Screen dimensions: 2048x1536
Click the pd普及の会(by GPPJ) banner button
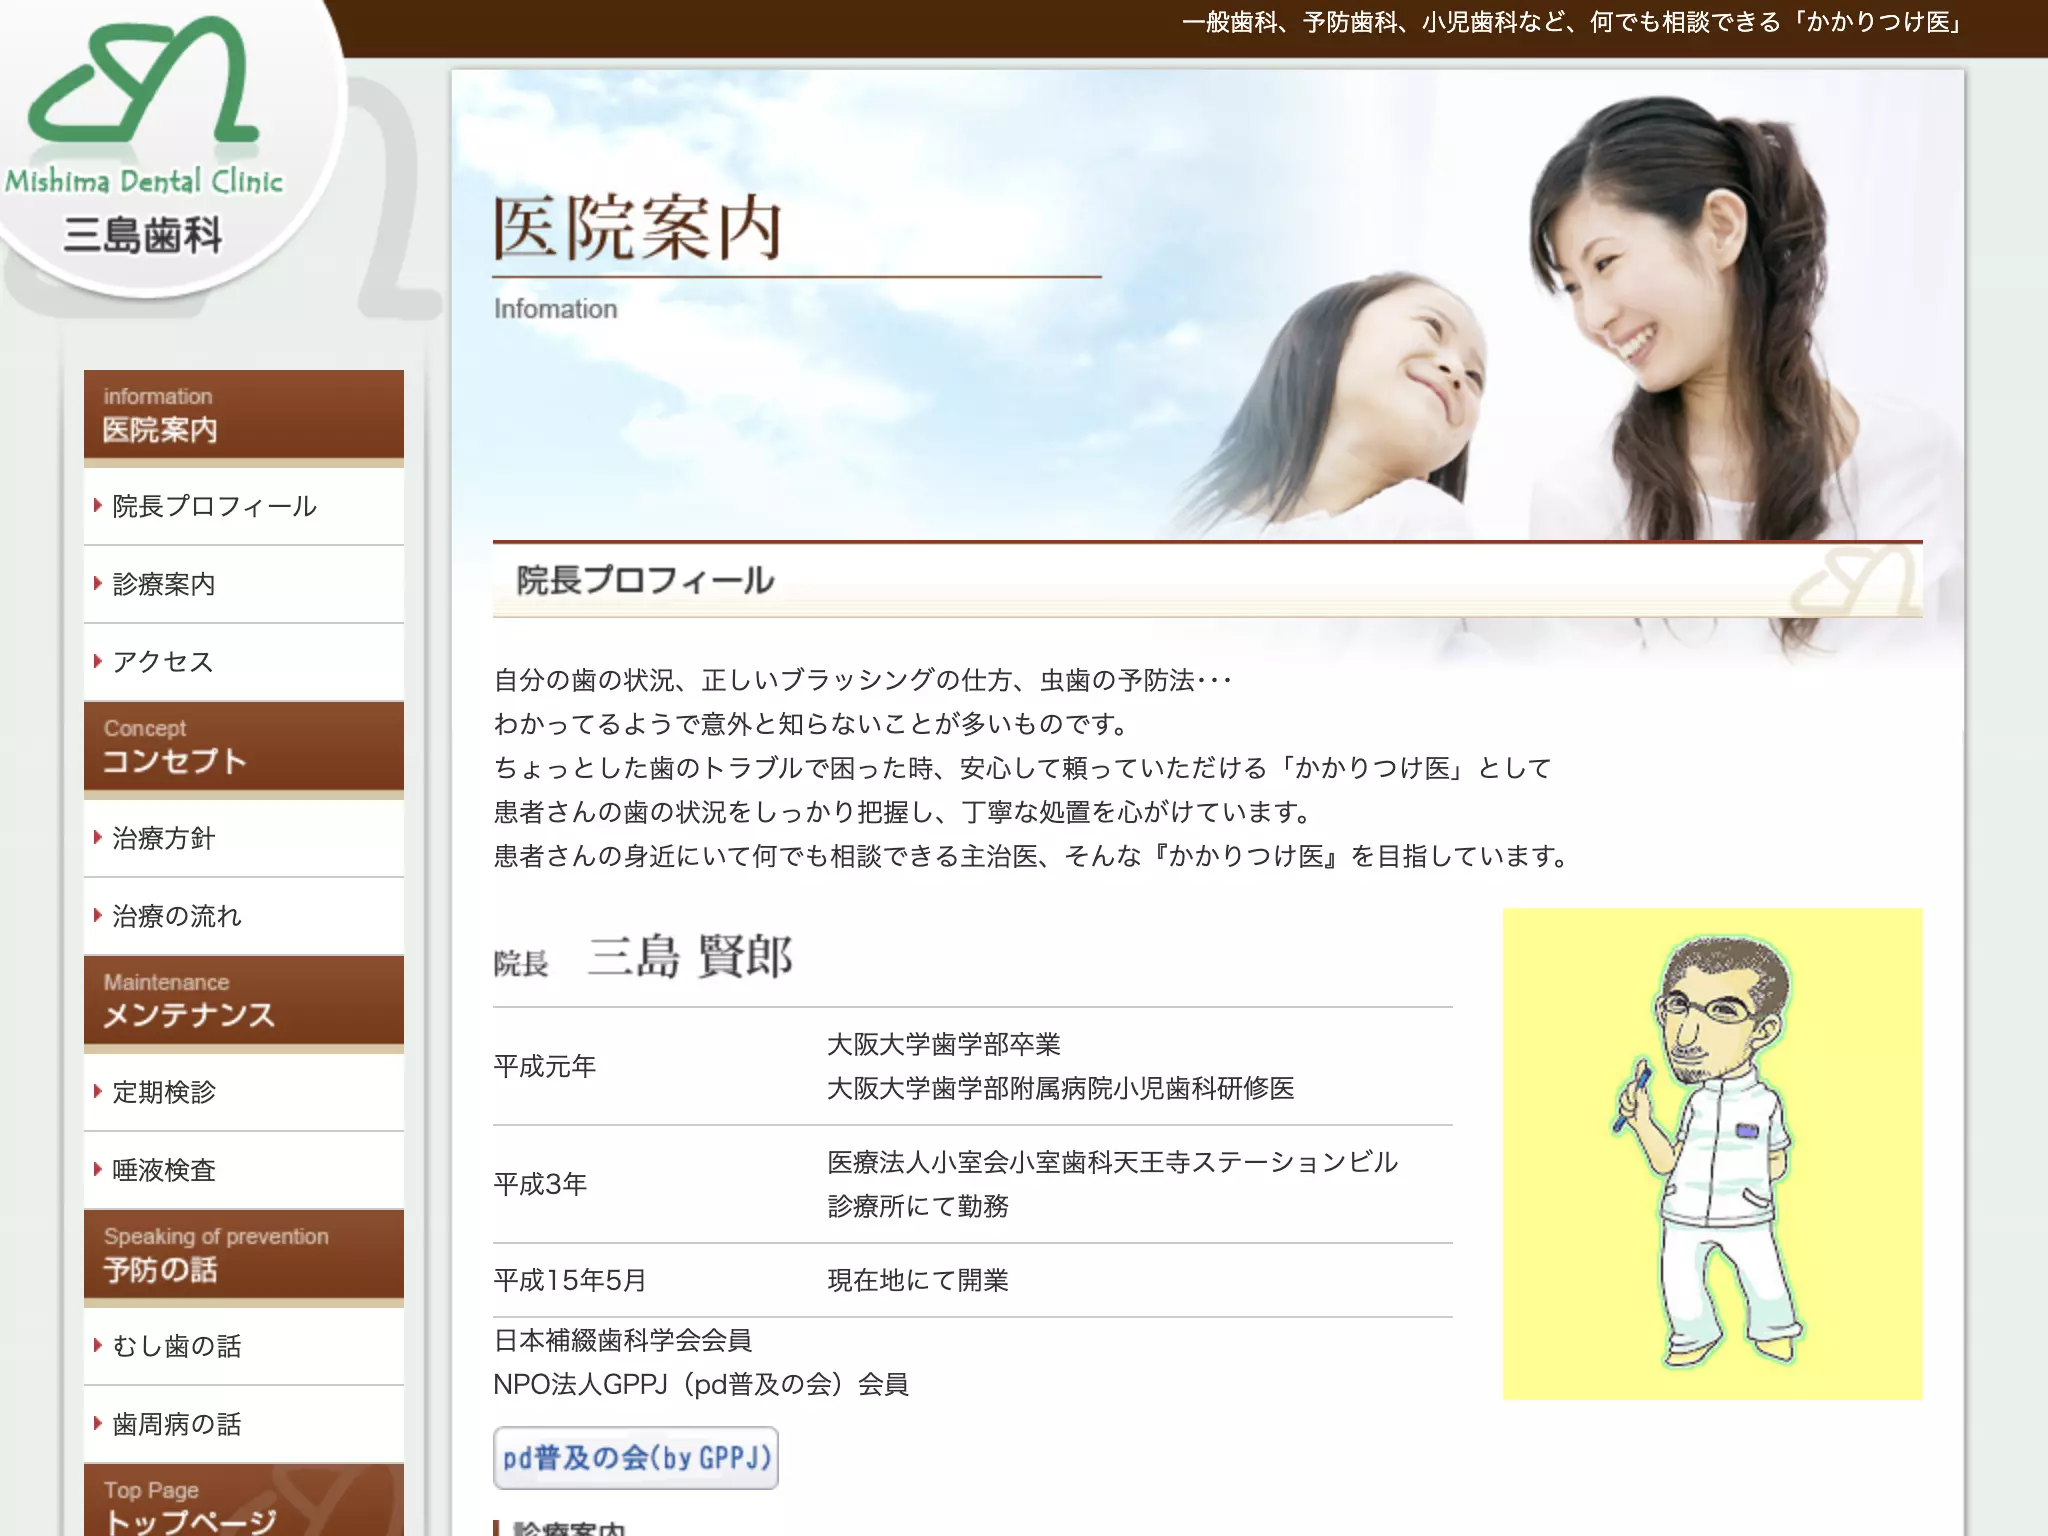[x=636, y=1458]
